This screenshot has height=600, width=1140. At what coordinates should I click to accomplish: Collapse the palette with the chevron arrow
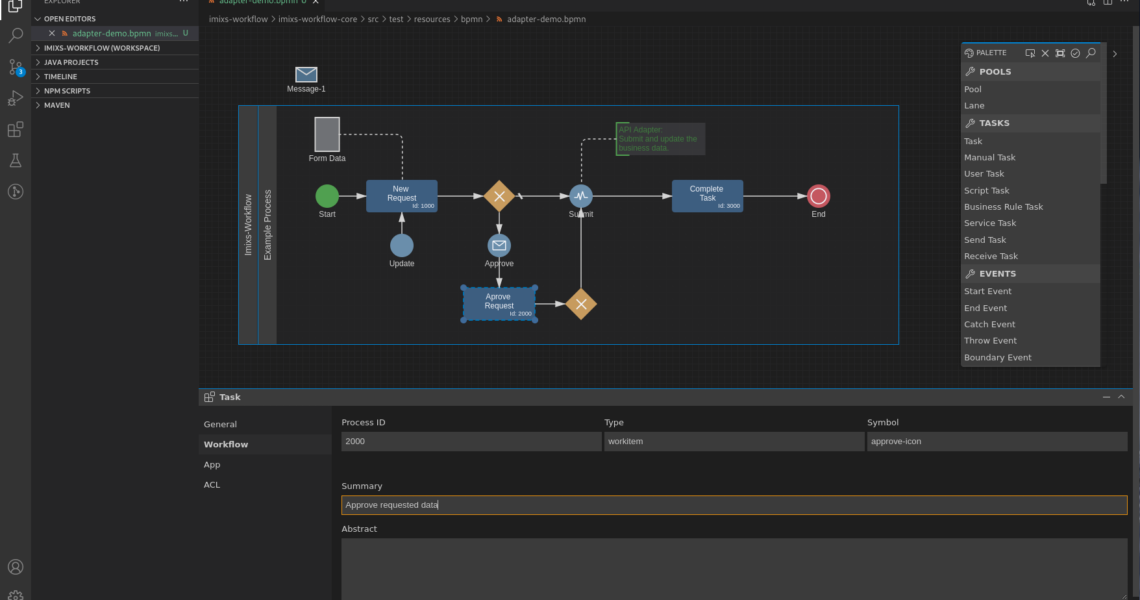pyautogui.click(x=1115, y=54)
